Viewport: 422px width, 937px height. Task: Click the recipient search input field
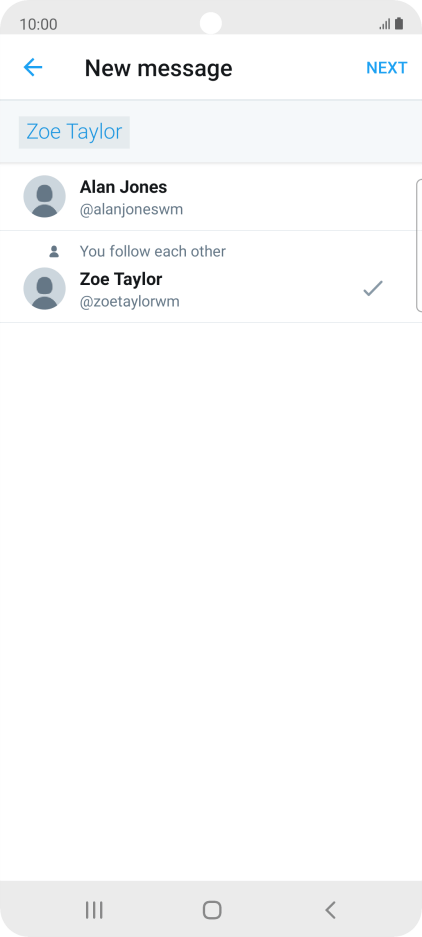(x=211, y=131)
